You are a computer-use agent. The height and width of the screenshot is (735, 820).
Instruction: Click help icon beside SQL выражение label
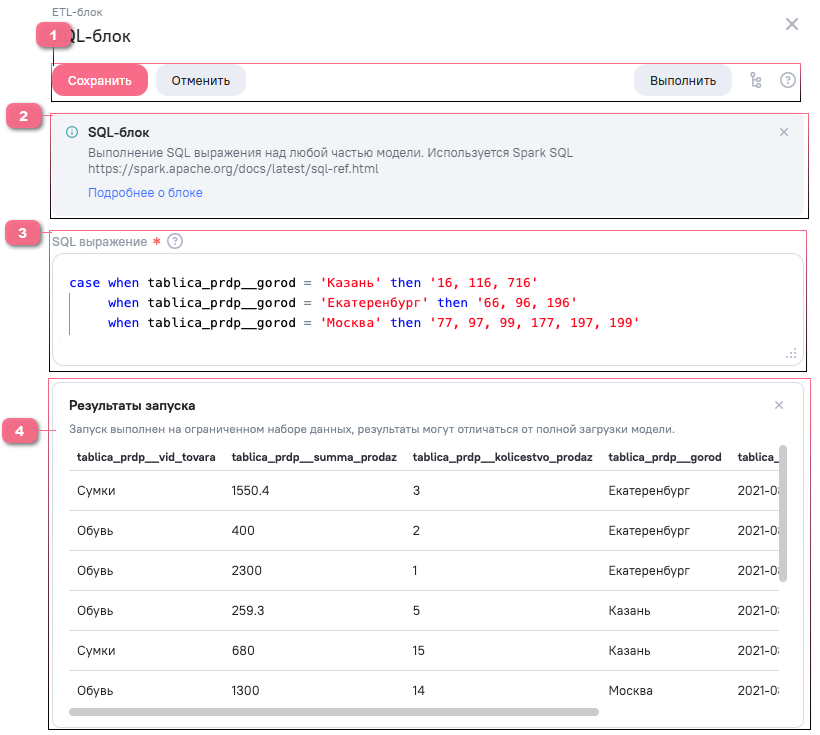pyautogui.click(x=175, y=241)
